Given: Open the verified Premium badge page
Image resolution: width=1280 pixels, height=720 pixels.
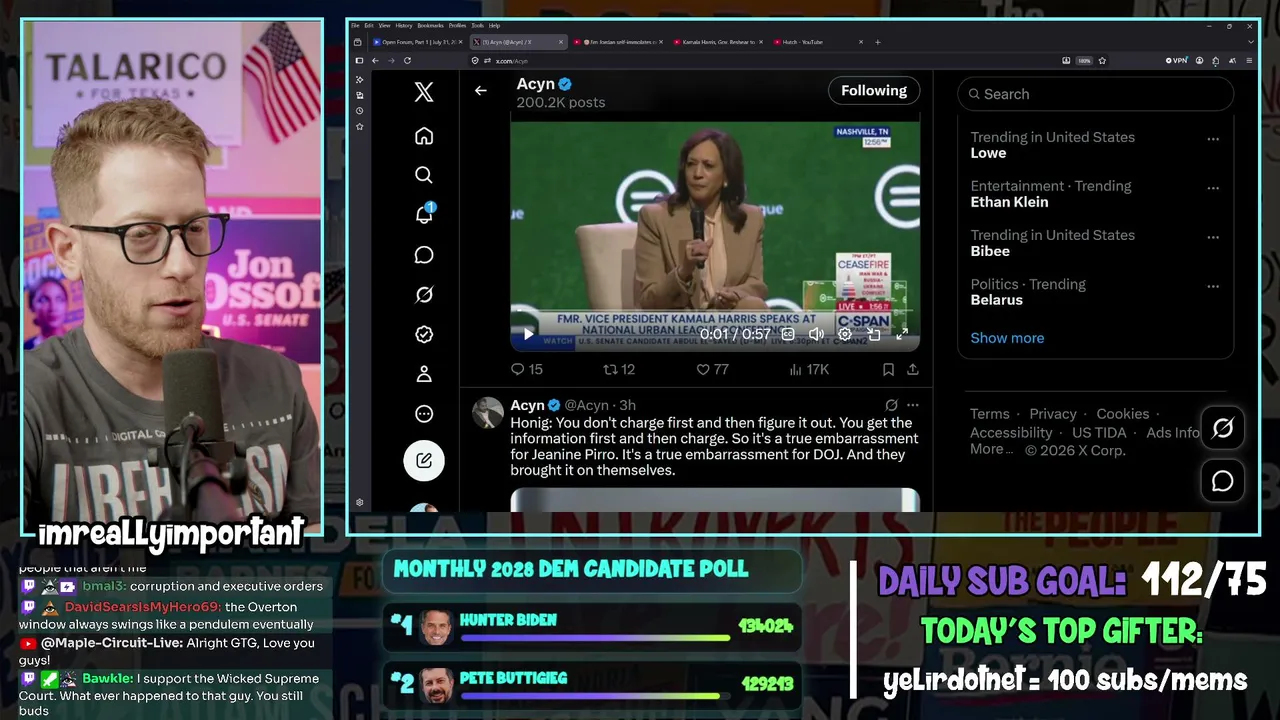Looking at the screenshot, I should (424, 334).
